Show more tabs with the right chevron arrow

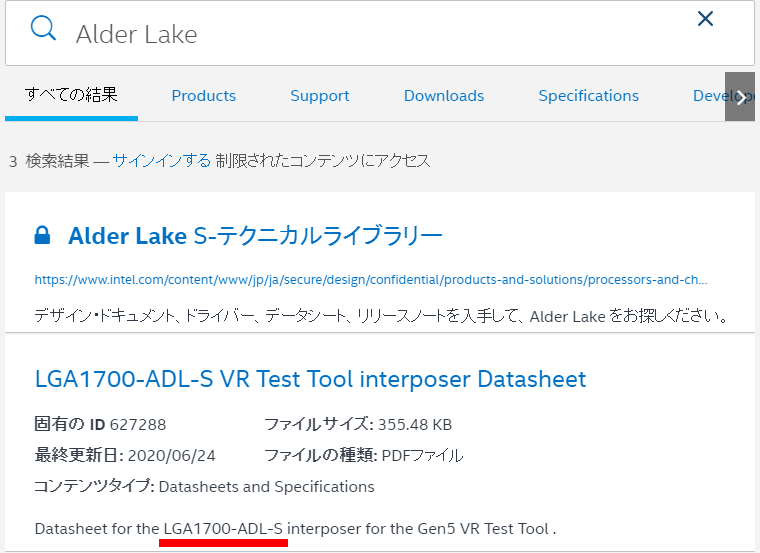click(x=740, y=97)
